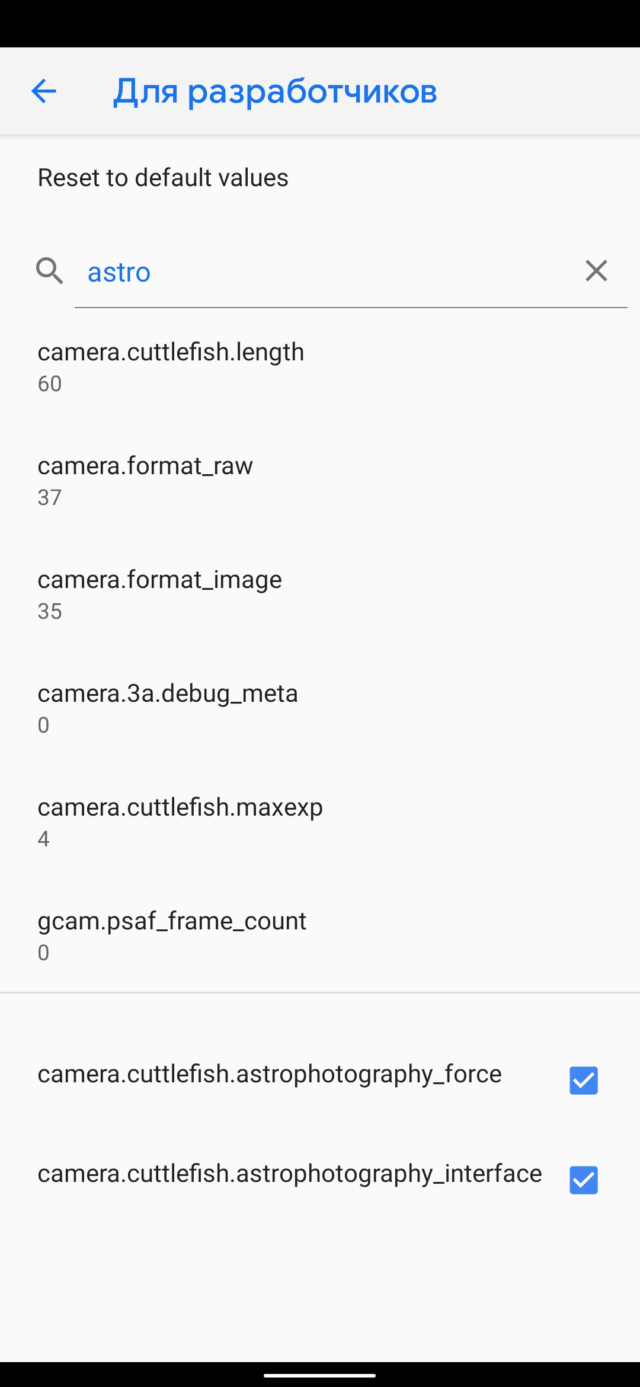Tap the bottom navigation gesture handle
Image resolution: width=640 pixels, height=1387 pixels.
coord(320,1375)
